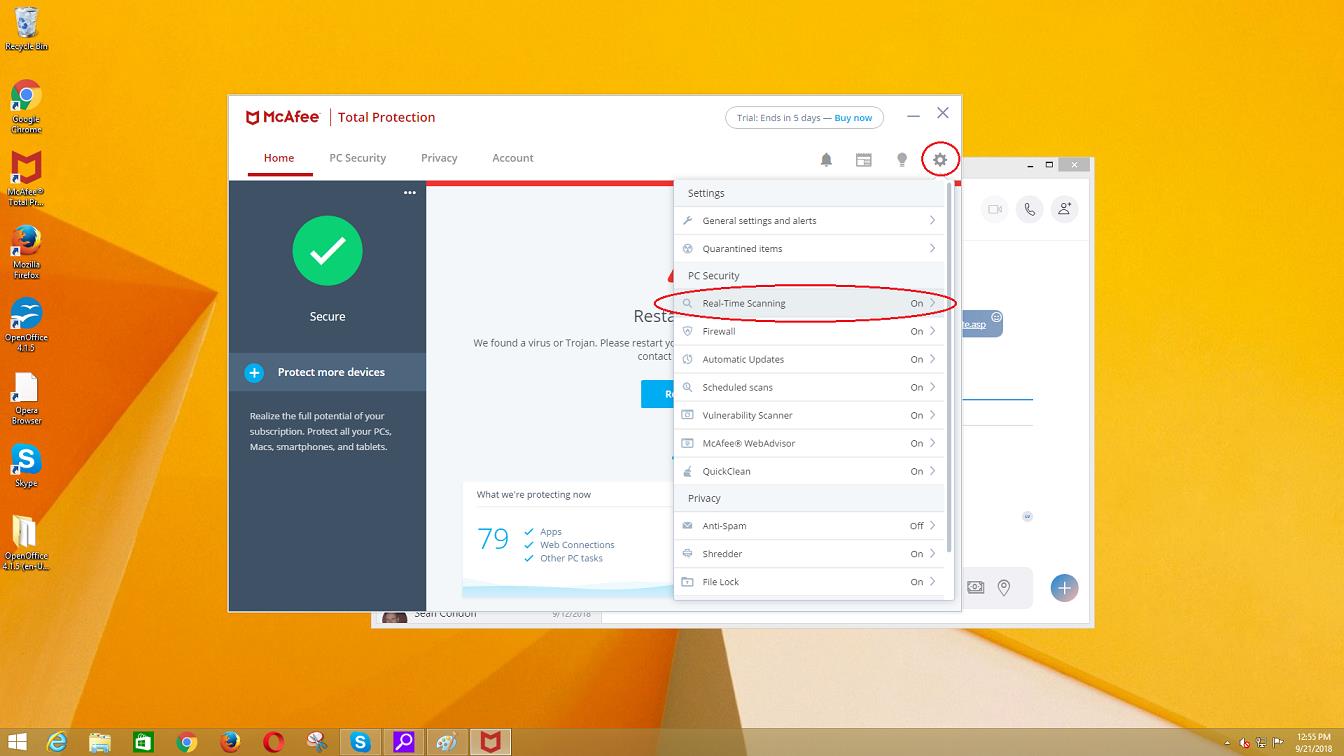Viewport: 1344px width, 756px height.
Task: Expand the McAfee WebAdvisor chevron
Action: [932, 443]
